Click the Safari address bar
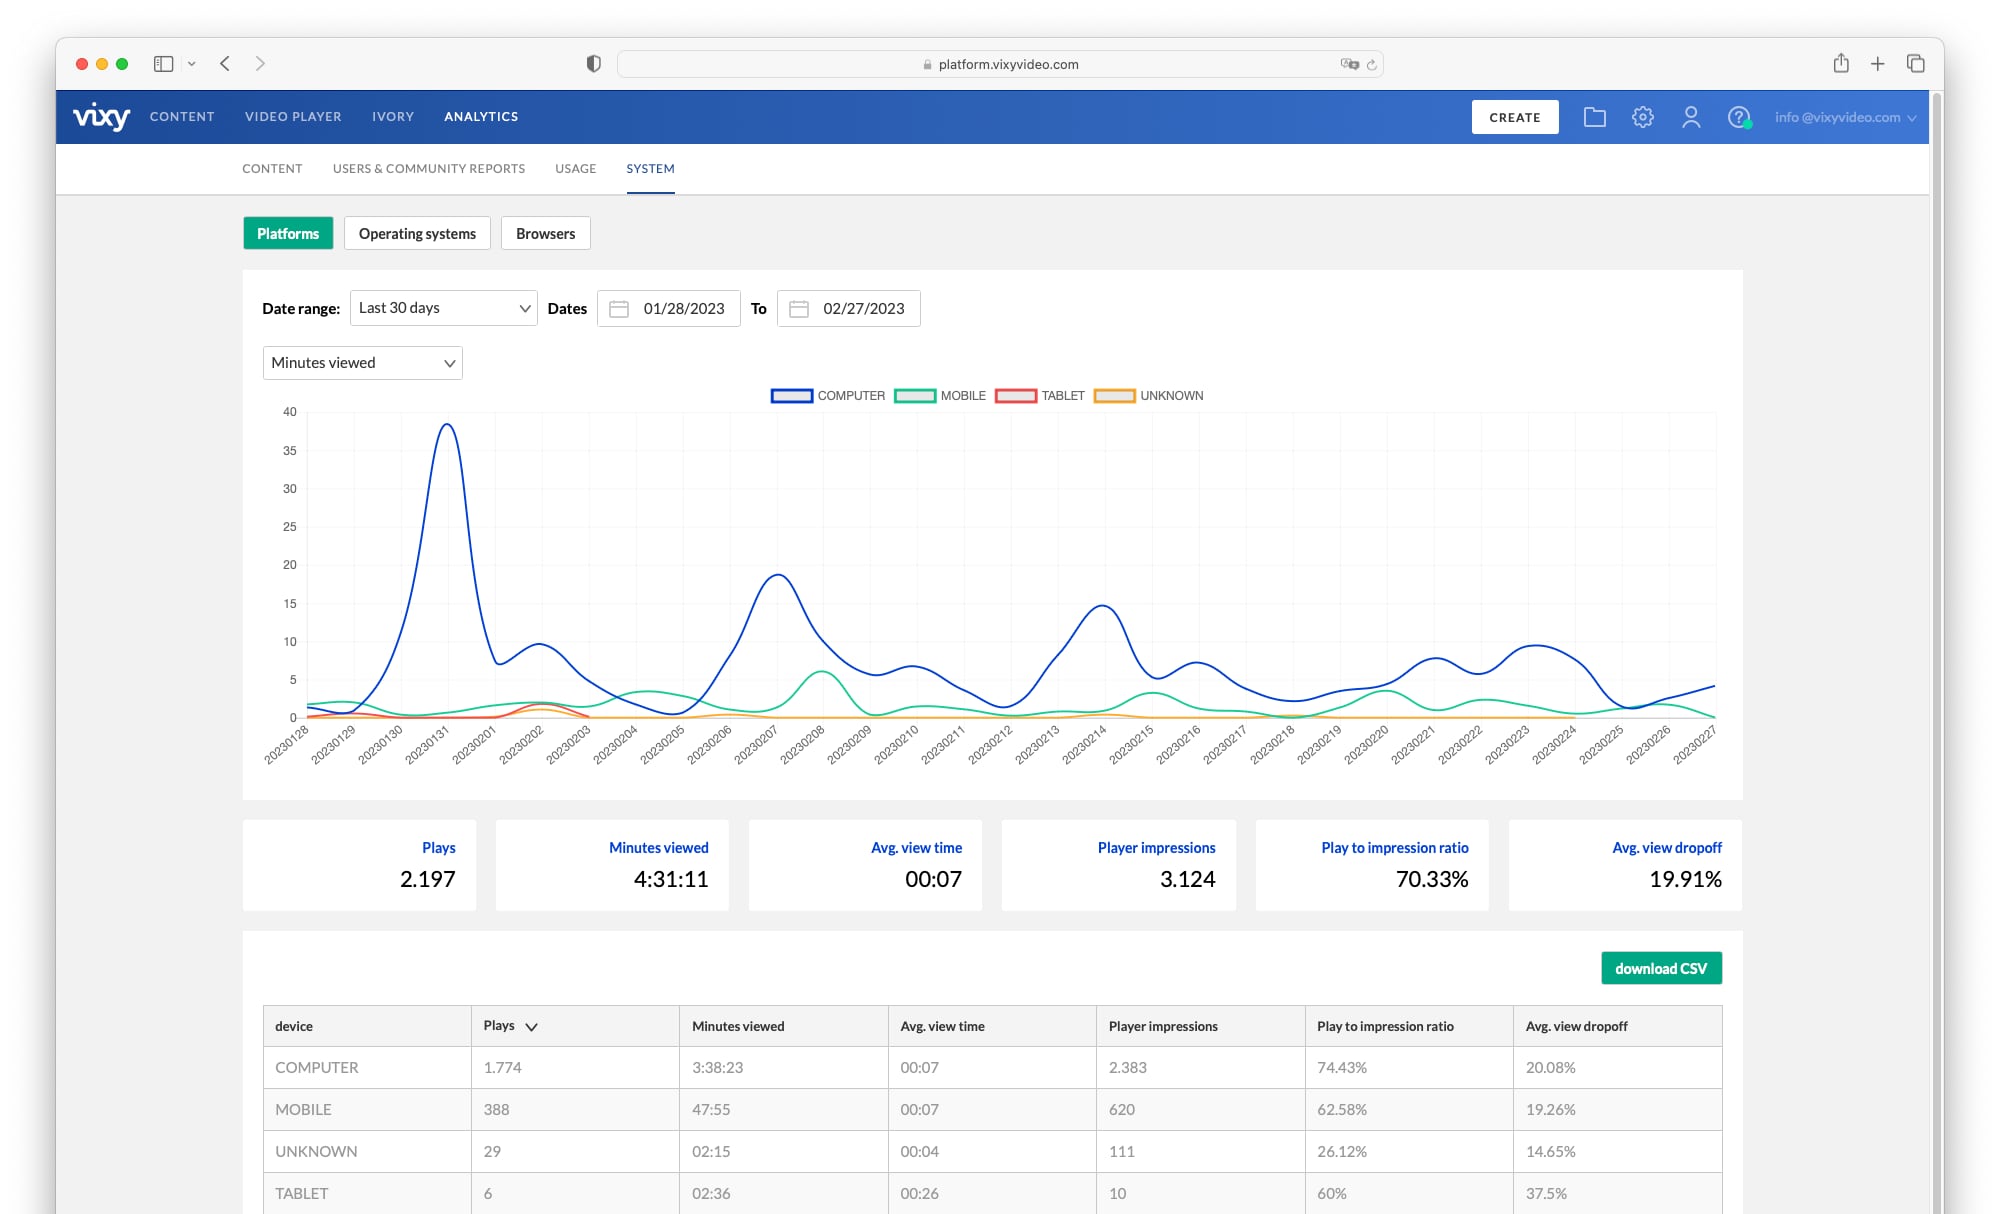 coord(1000,64)
